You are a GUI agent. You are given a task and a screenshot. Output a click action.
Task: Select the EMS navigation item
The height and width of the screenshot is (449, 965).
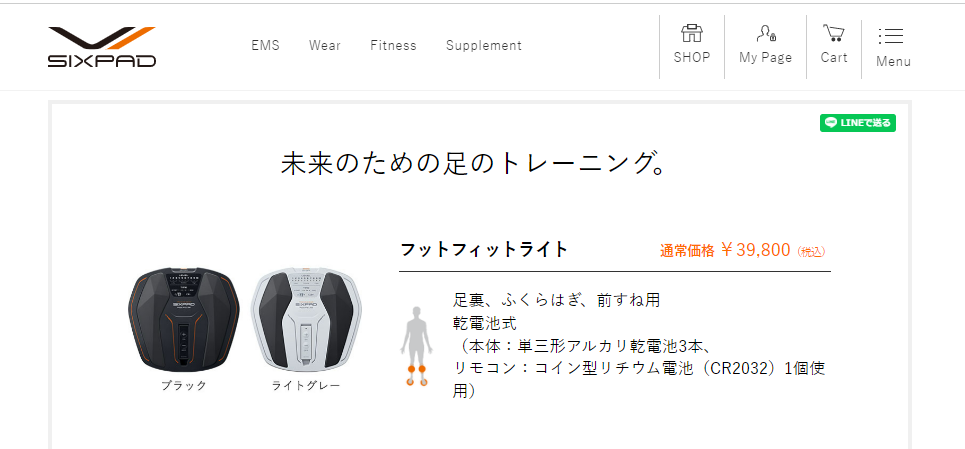click(x=265, y=46)
